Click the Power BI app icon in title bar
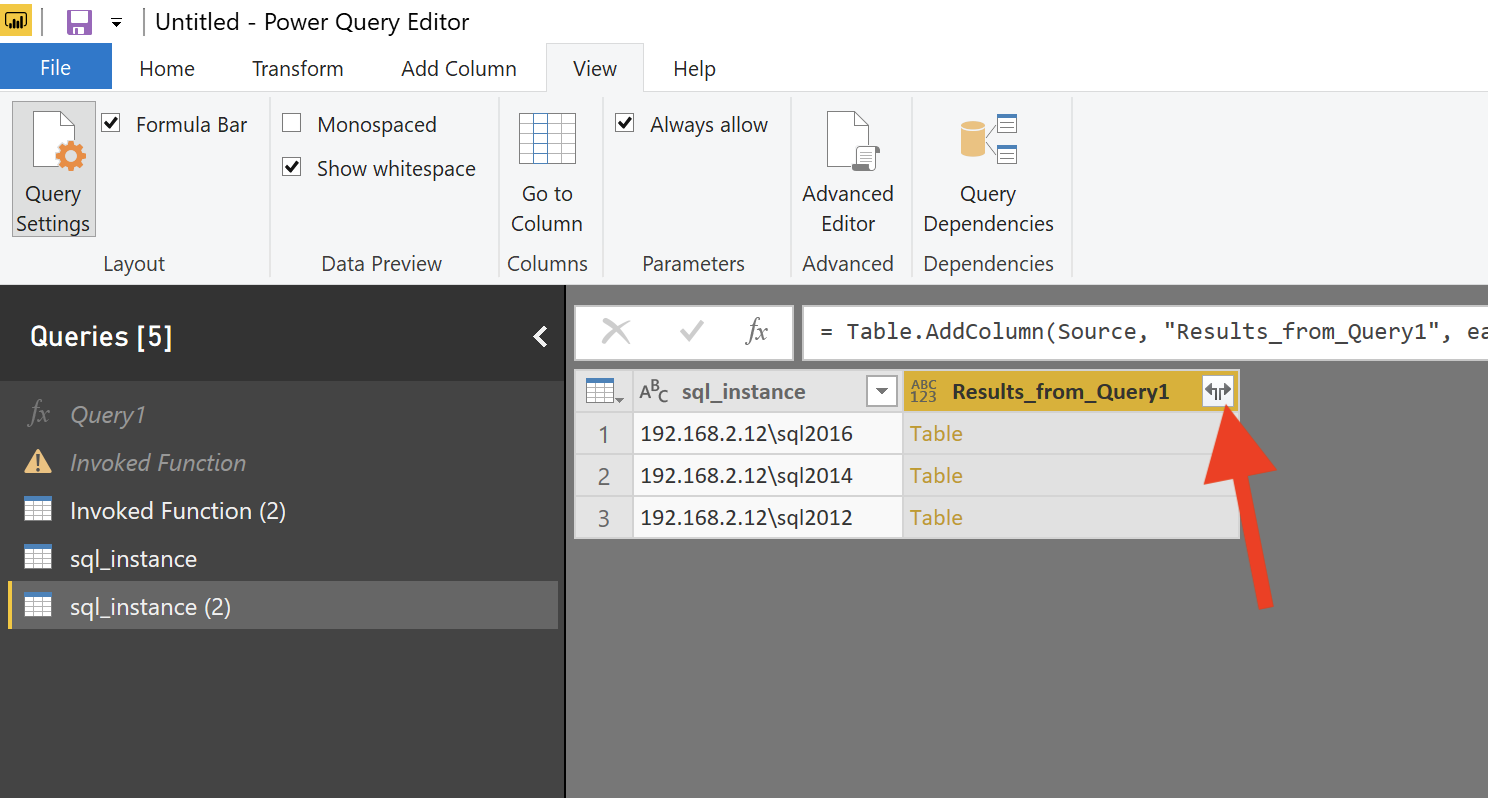1488x798 pixels. [x=17, y=21]
